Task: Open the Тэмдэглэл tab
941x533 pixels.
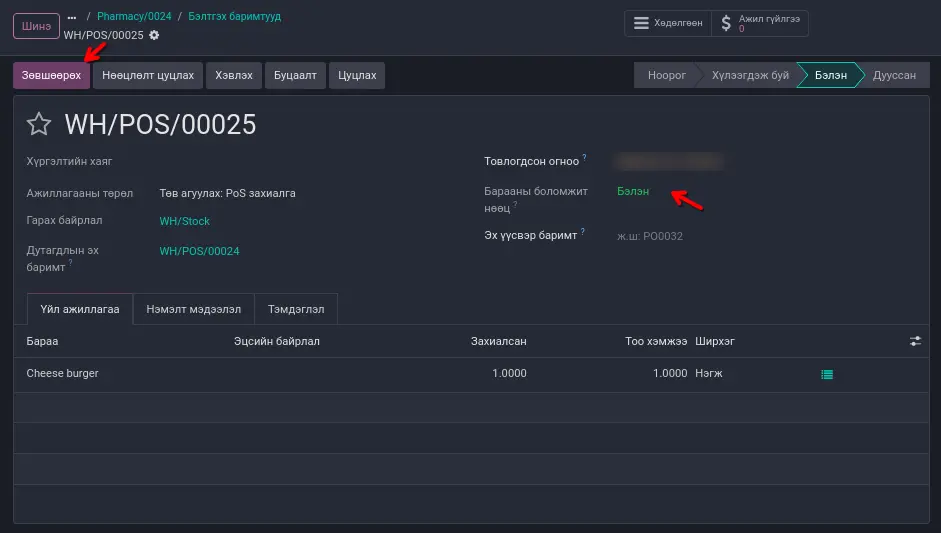Action: [296, 310]
